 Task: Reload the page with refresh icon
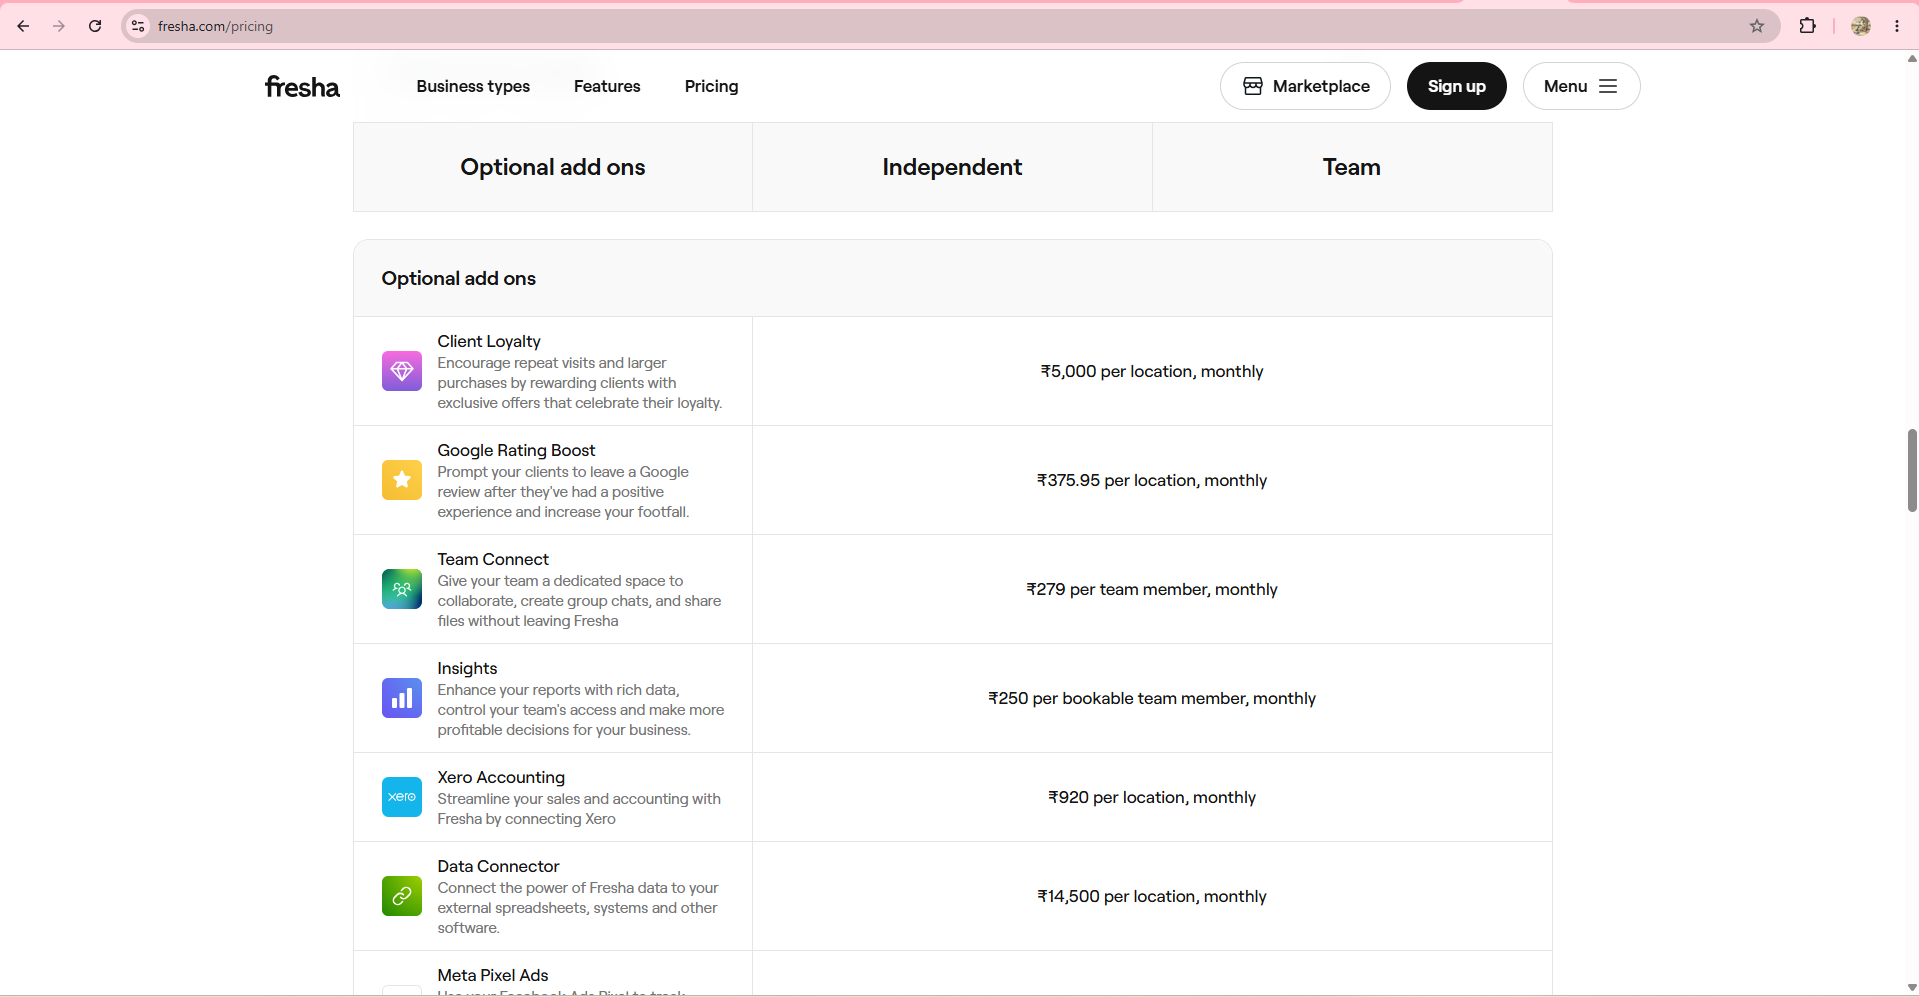(95, 26)
